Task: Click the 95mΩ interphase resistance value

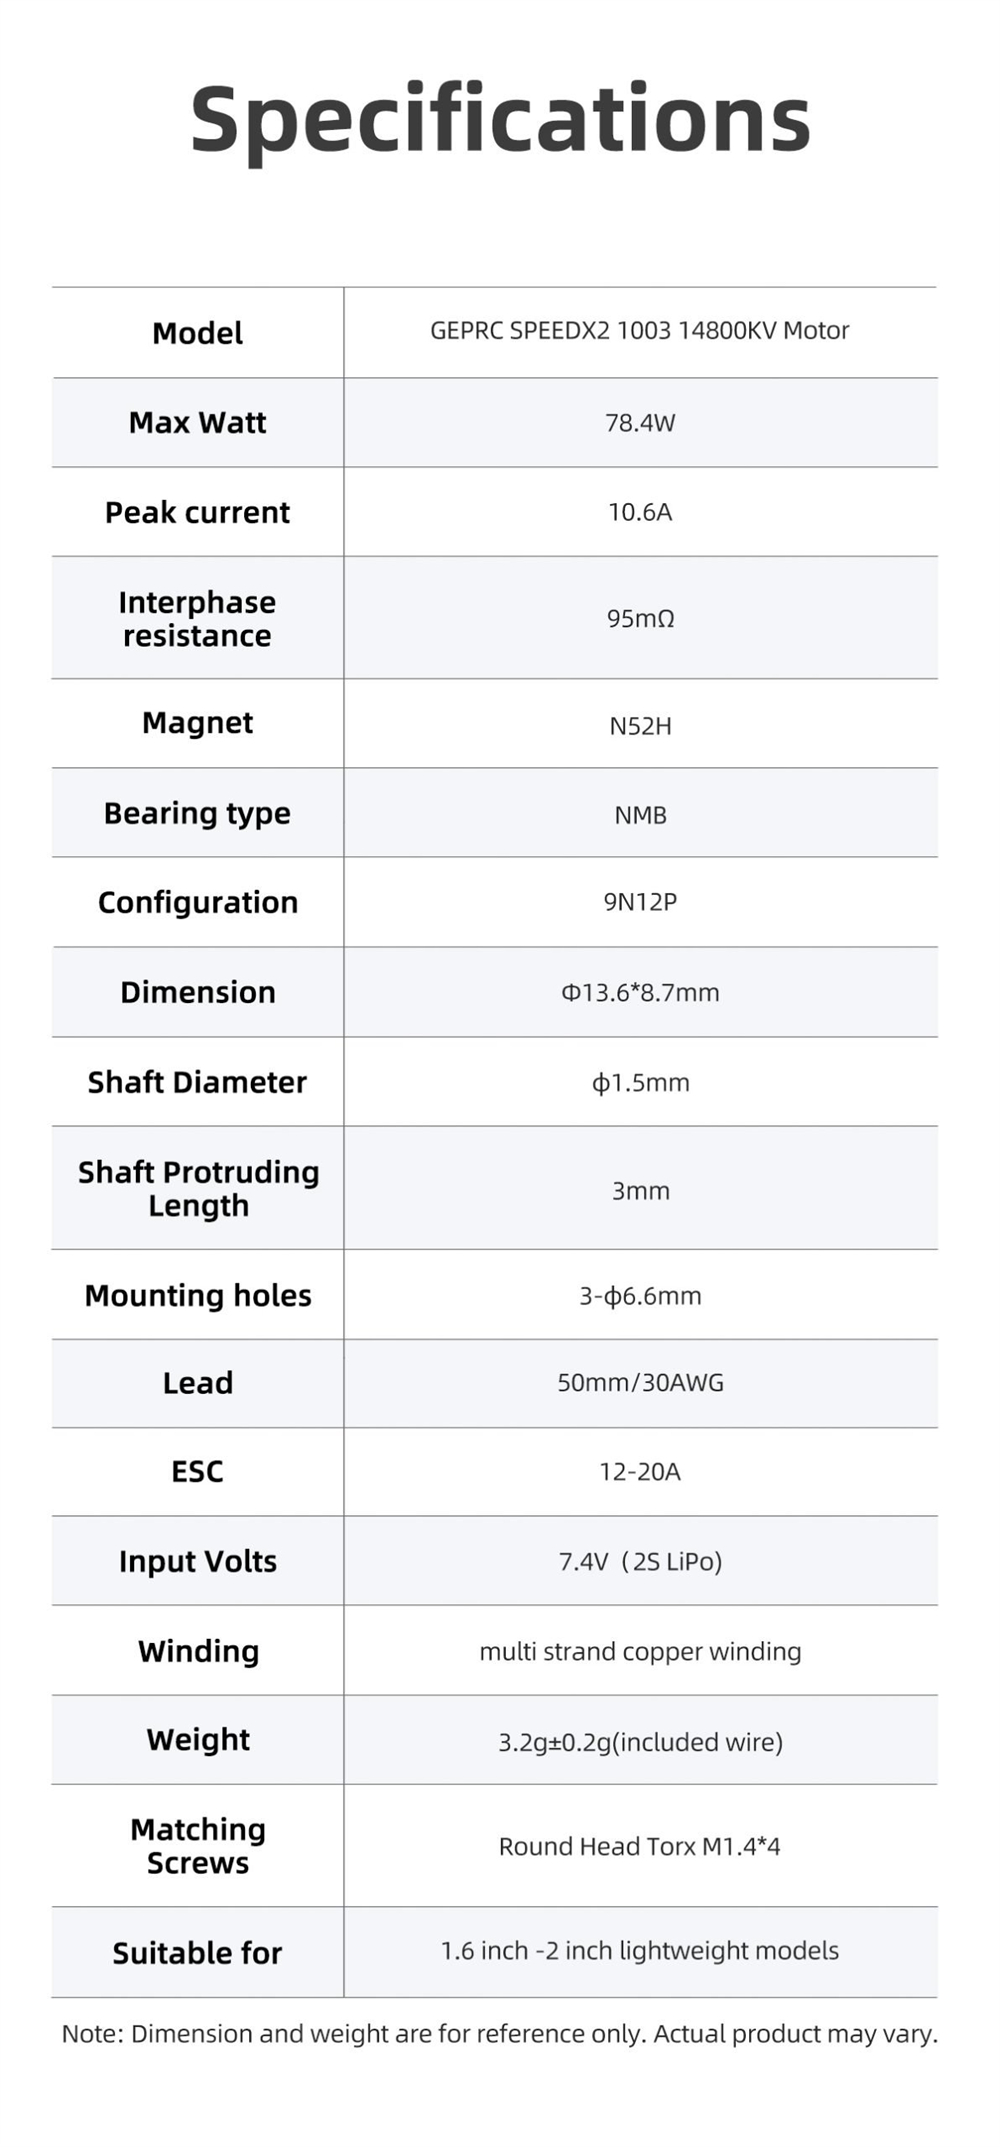Action: click(640, 619)
